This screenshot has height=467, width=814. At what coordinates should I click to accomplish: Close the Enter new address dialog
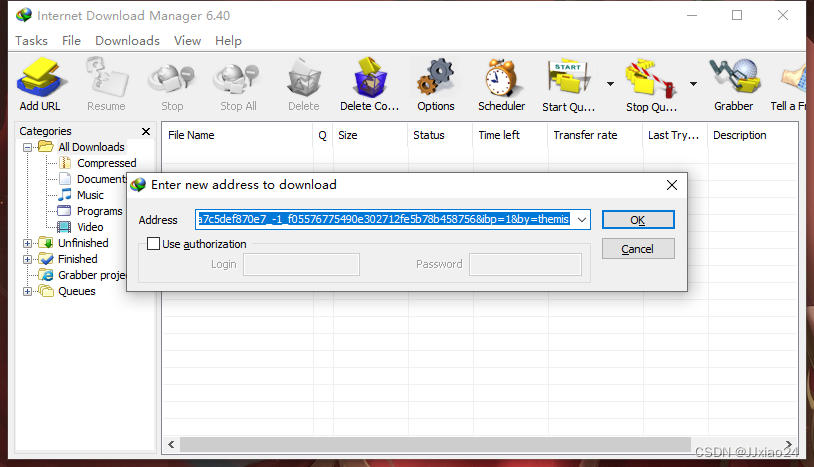[x=672, y=185]
